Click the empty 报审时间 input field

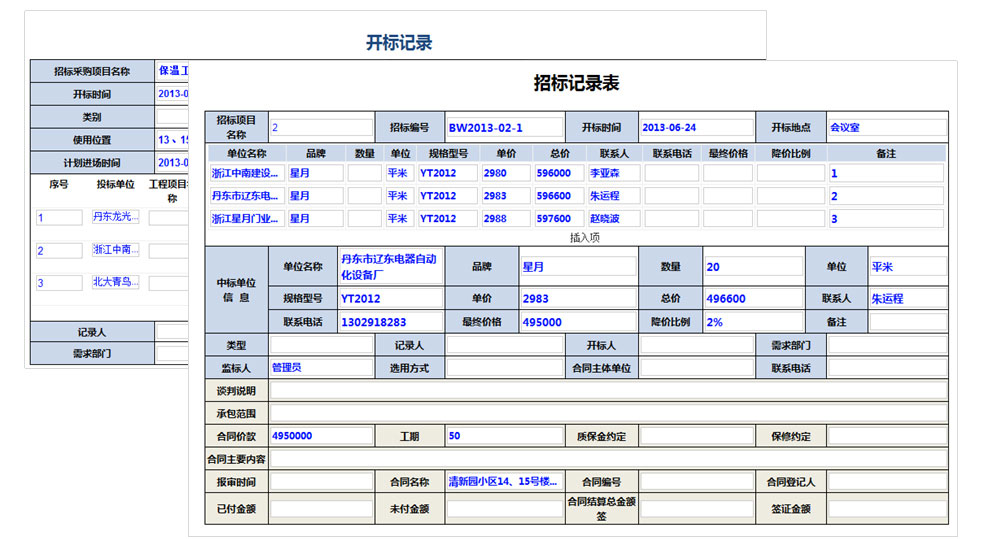tap(321, 482)
